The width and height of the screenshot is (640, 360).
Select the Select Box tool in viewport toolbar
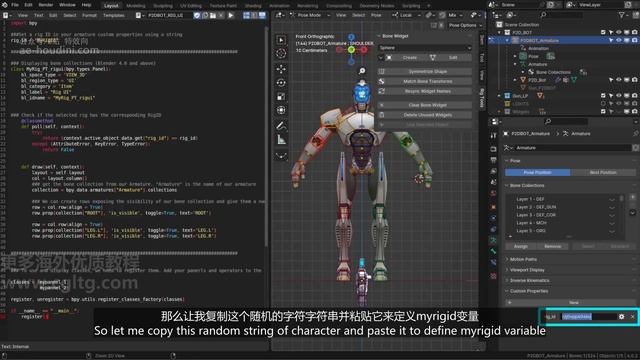281,40
